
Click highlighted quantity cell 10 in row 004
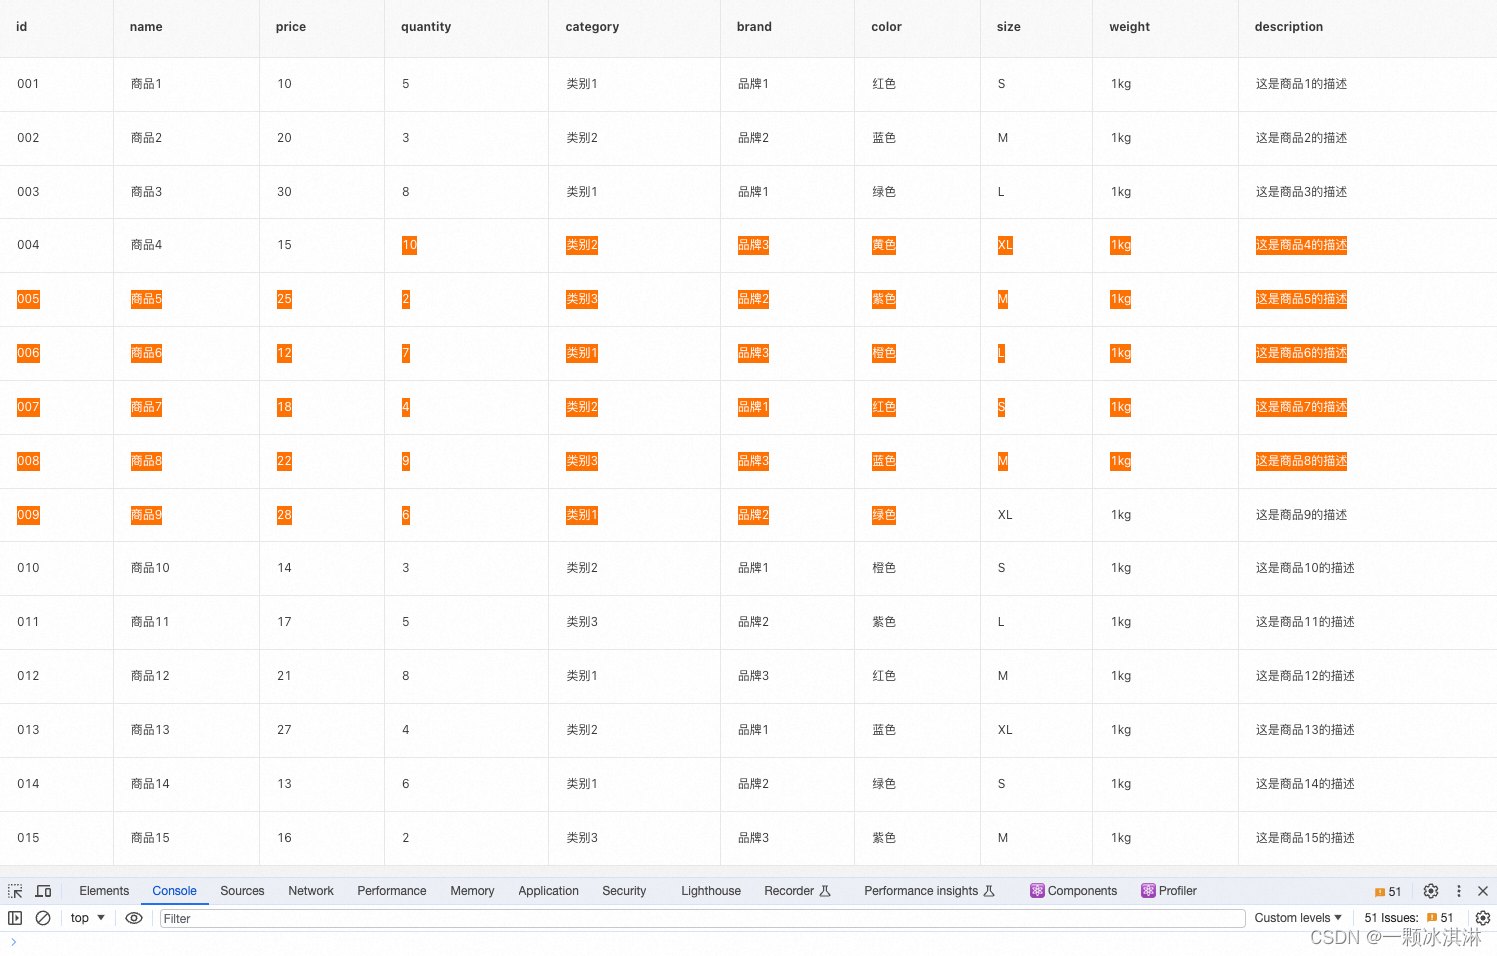(x=409, y=245)
